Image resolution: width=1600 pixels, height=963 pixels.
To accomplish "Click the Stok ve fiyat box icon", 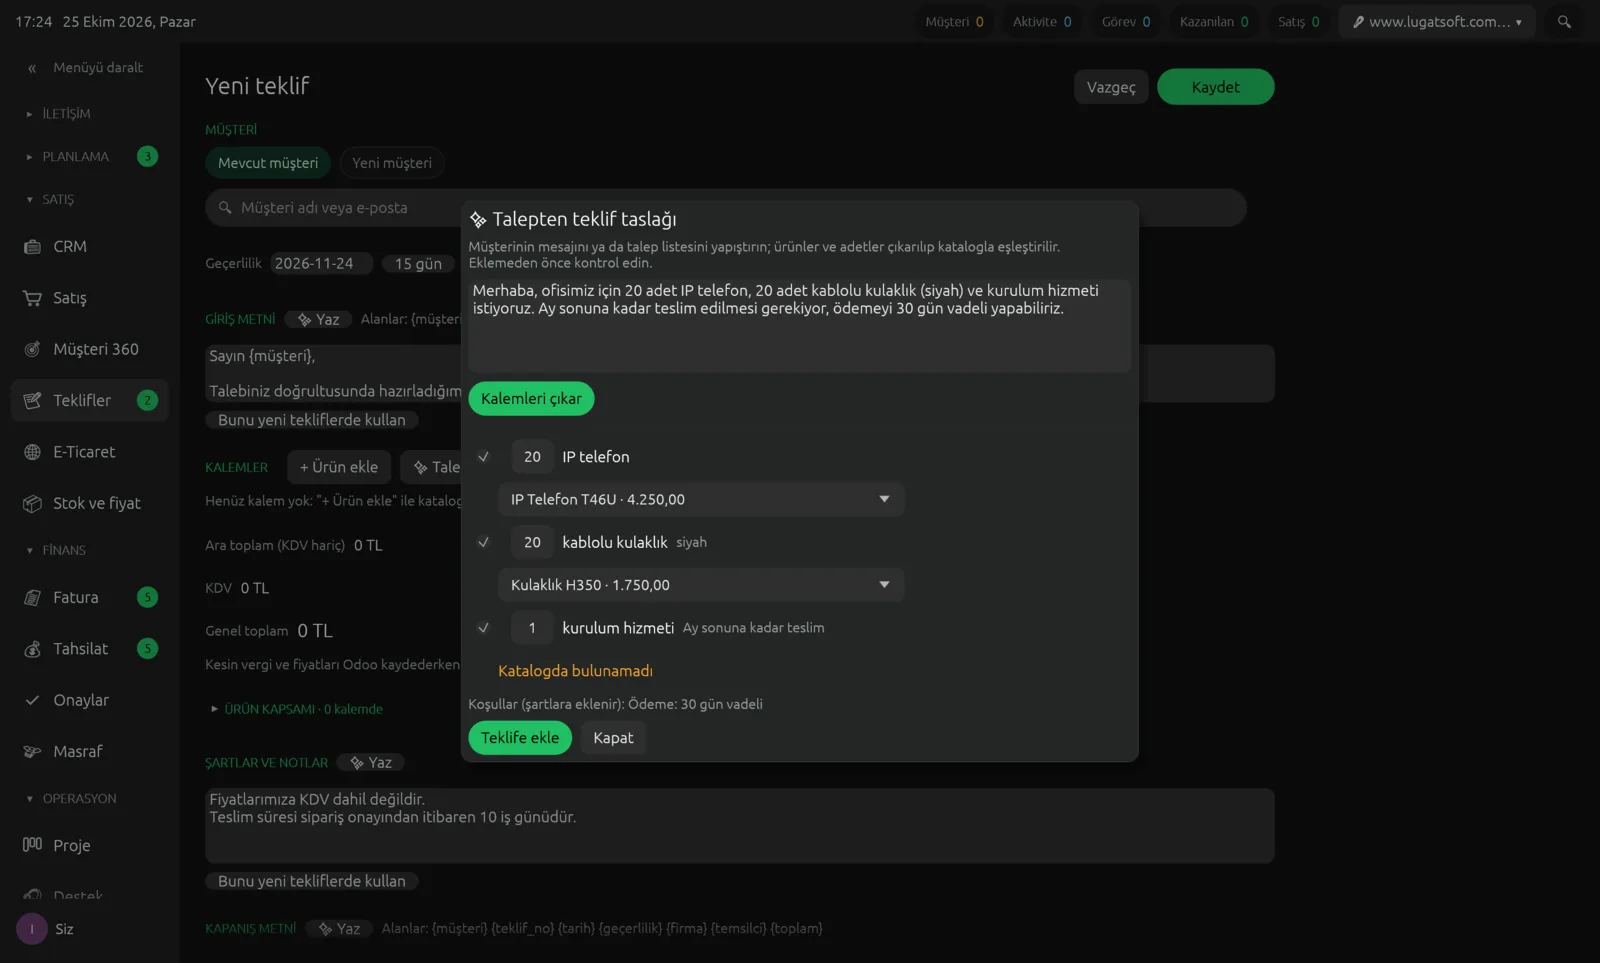I will click(x=32, y=503).
